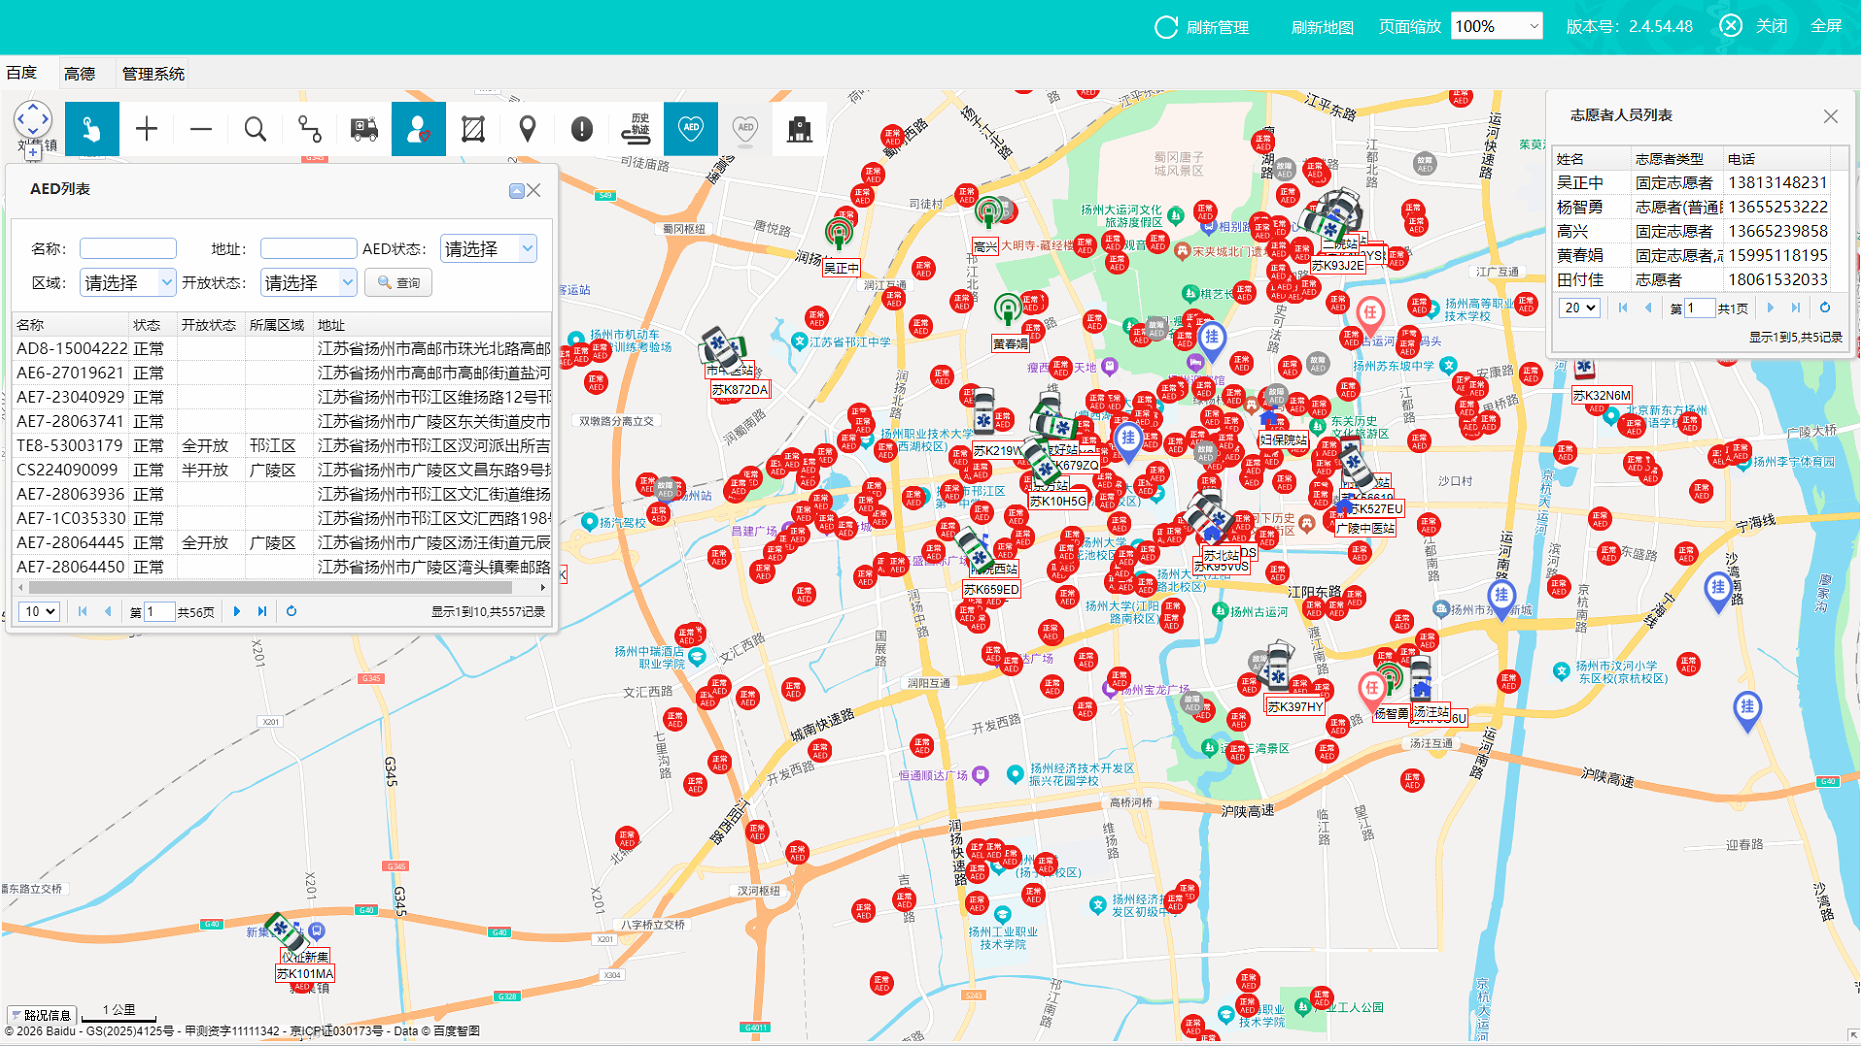Select volunteer row 杨智勇

click(x=1692, y=207)
